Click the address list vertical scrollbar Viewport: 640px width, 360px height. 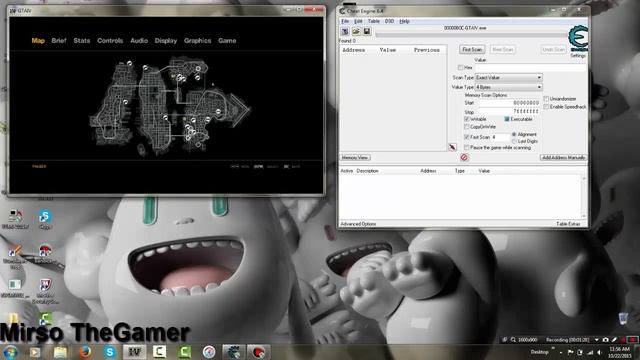tap(584, 197)
